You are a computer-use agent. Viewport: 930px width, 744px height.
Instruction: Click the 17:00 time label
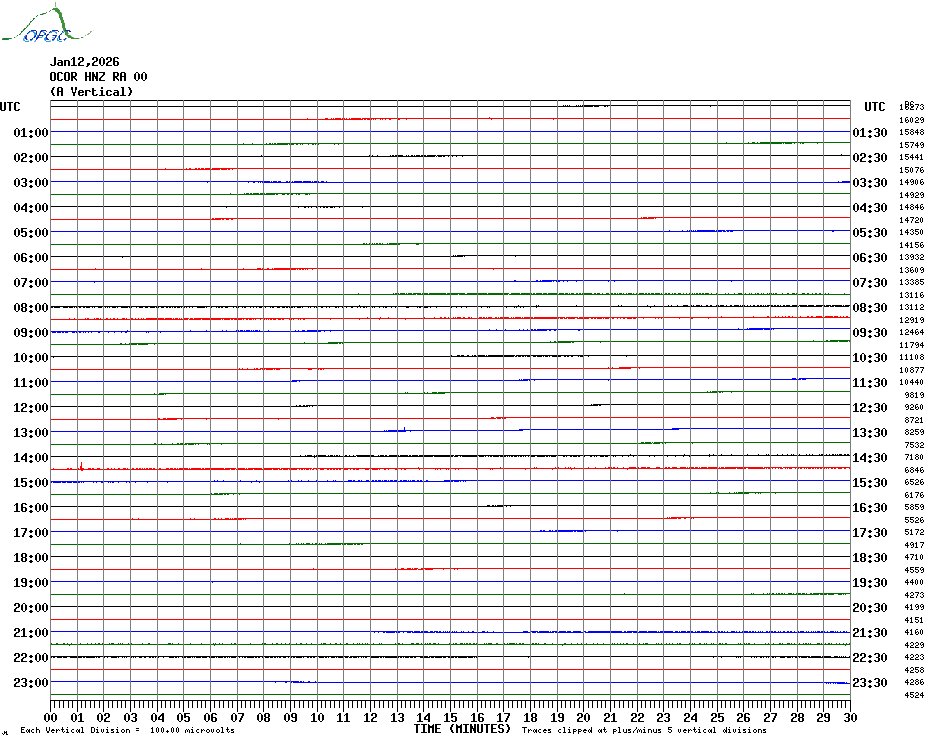pyautogui.click(x=31, y=532)
